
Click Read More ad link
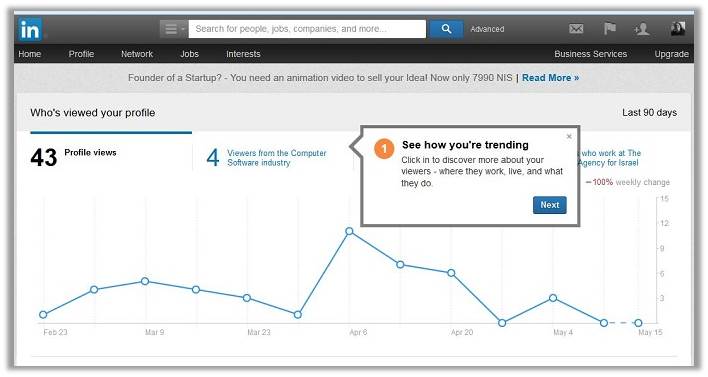550,78
